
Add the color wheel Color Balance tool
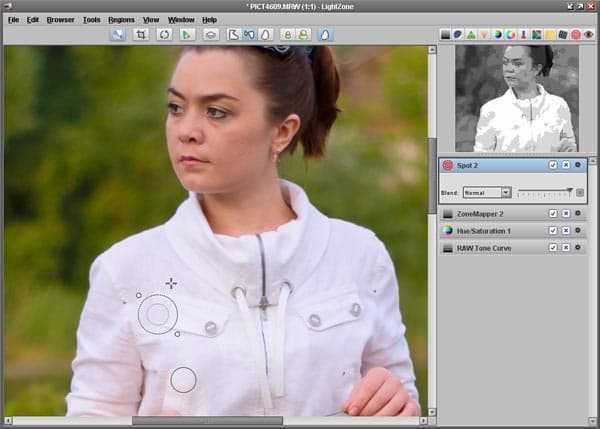[510, 35]
